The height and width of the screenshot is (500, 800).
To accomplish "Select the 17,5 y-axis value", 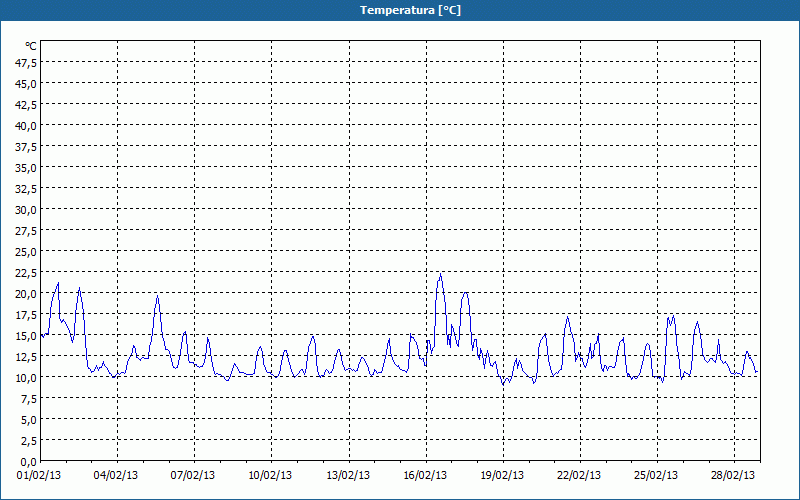I will point(27,315).
